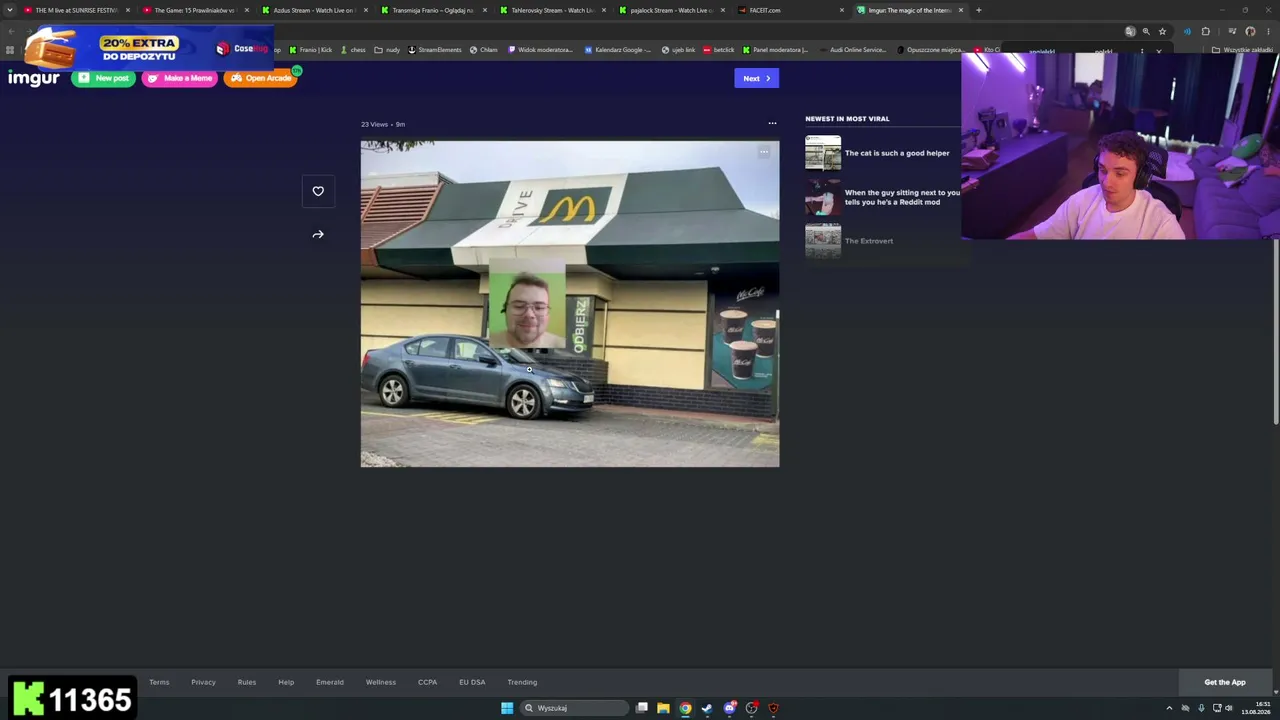Switch to 'The Gamer 15 Prawilniaków' tab

coord(195,10)
